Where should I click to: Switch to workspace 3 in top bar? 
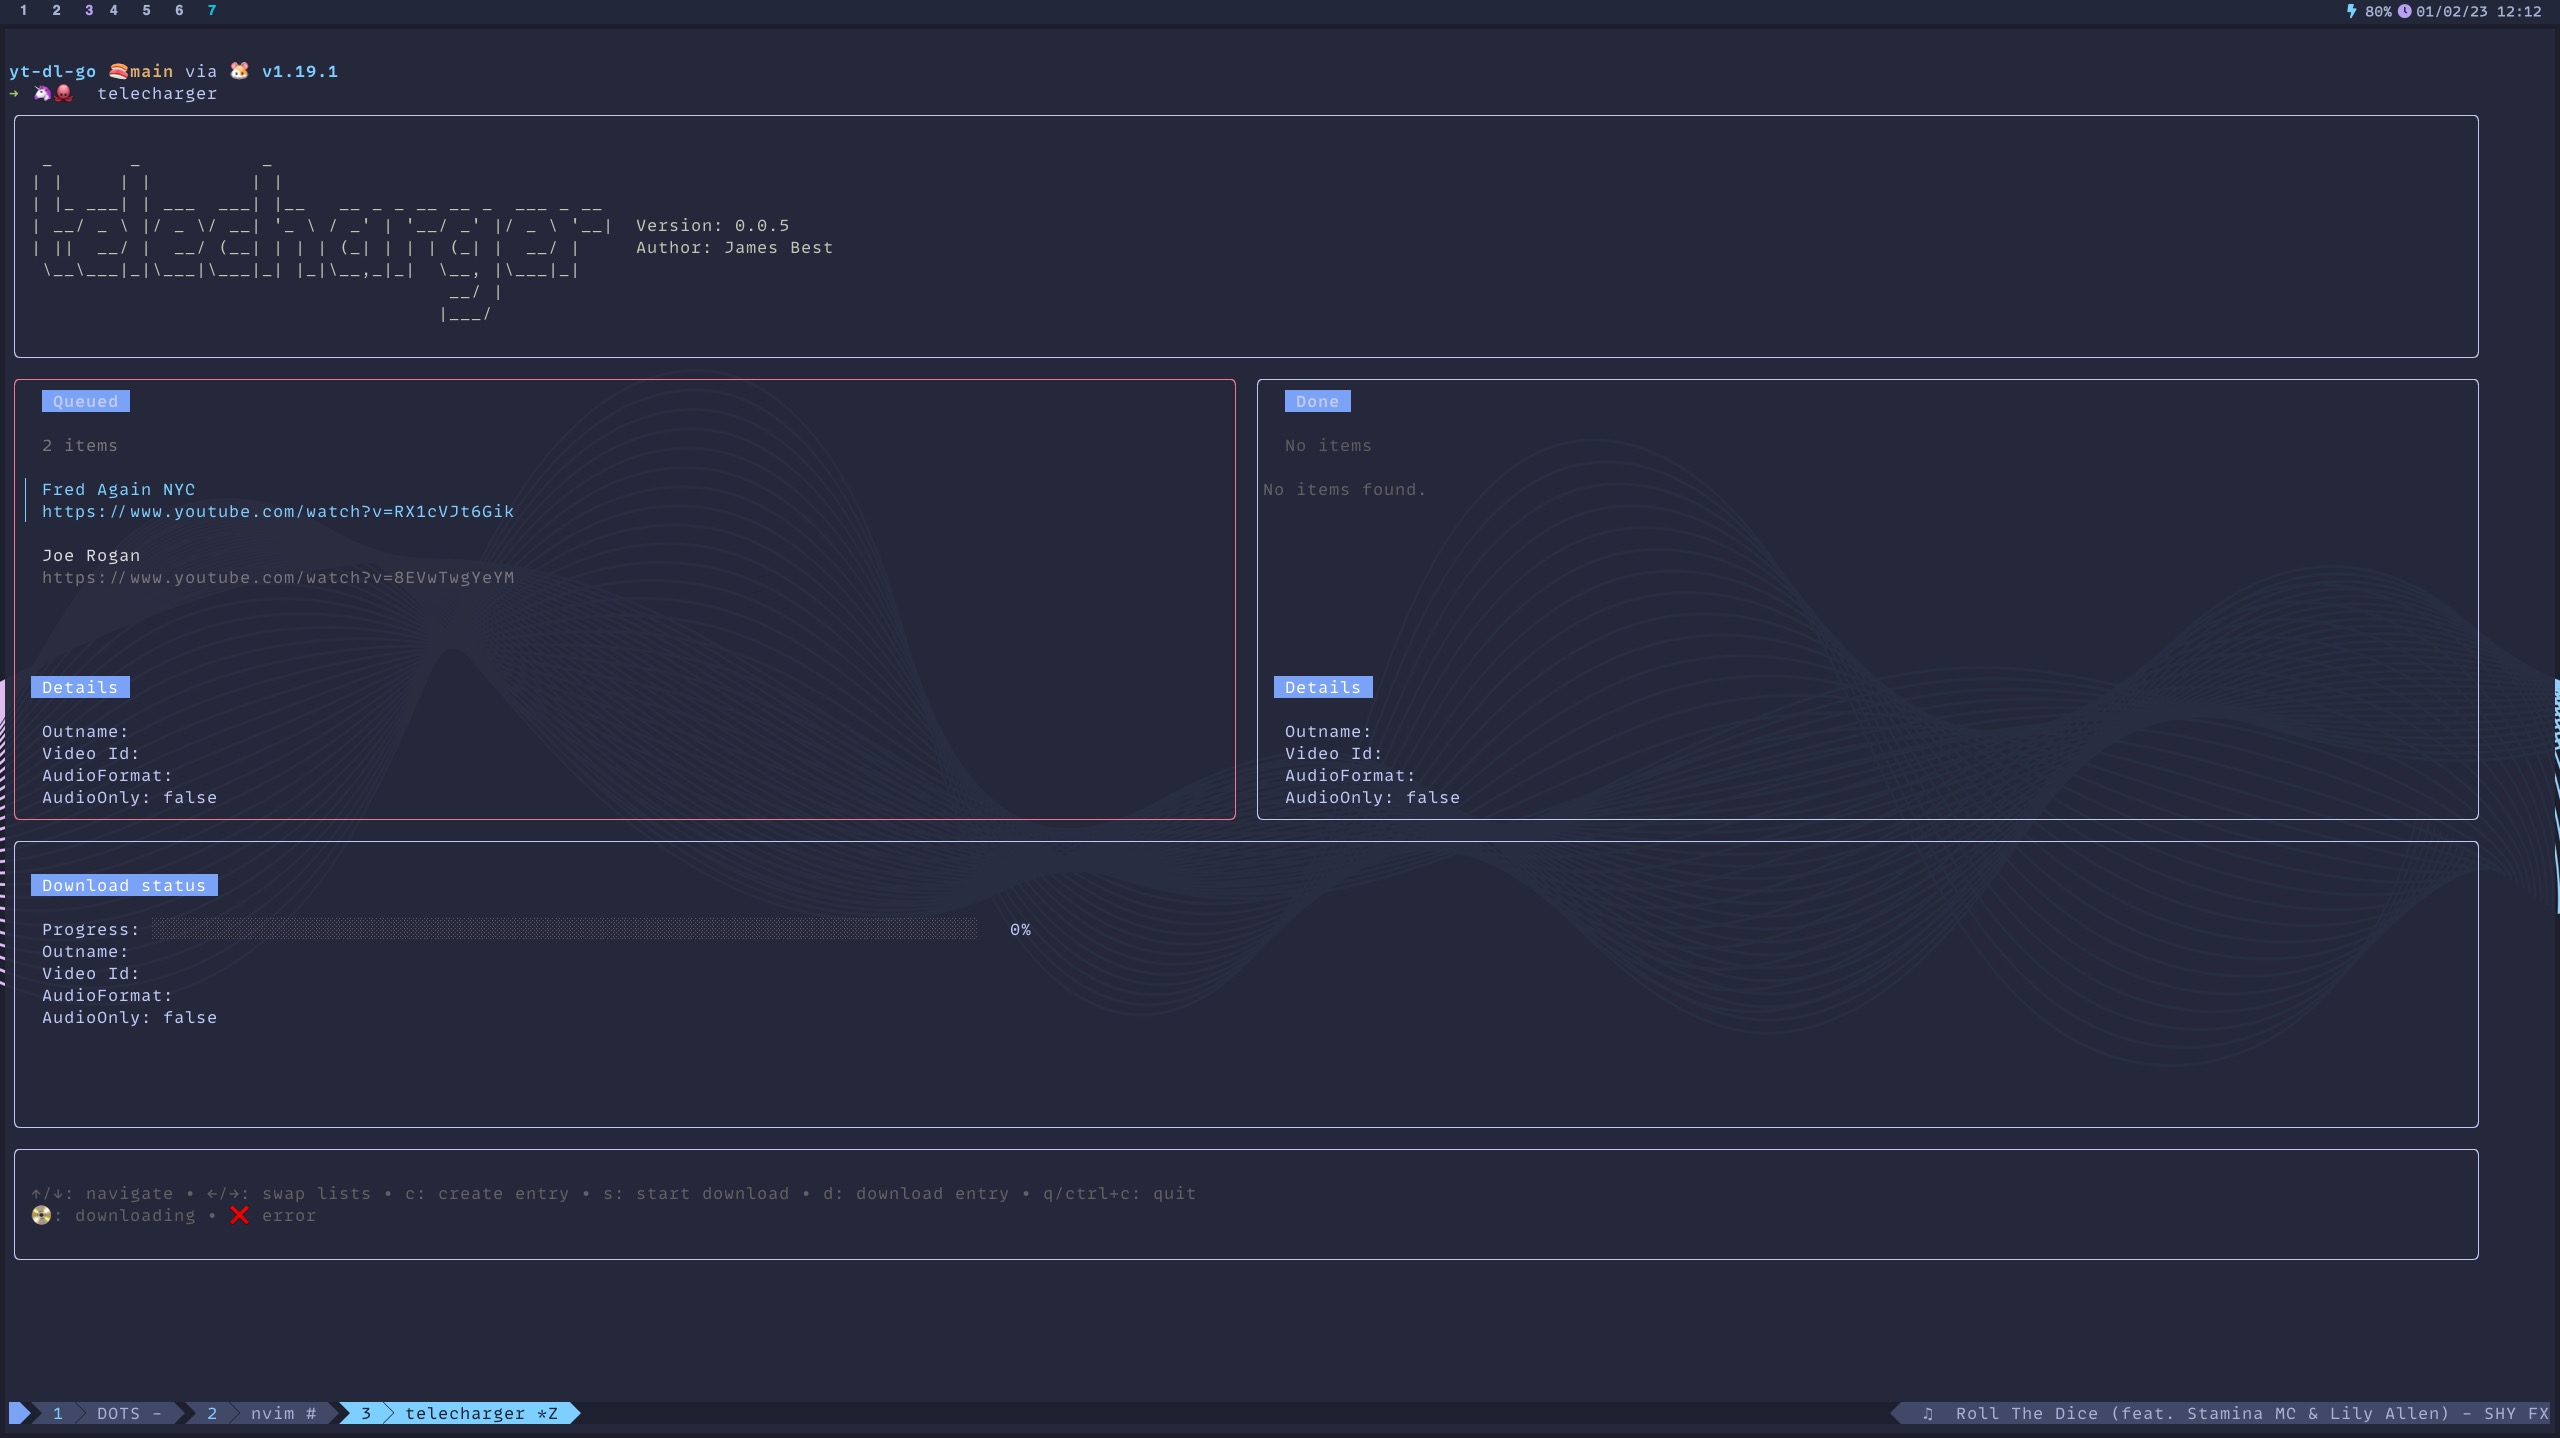pyautogui.click(x=89, y=10)
